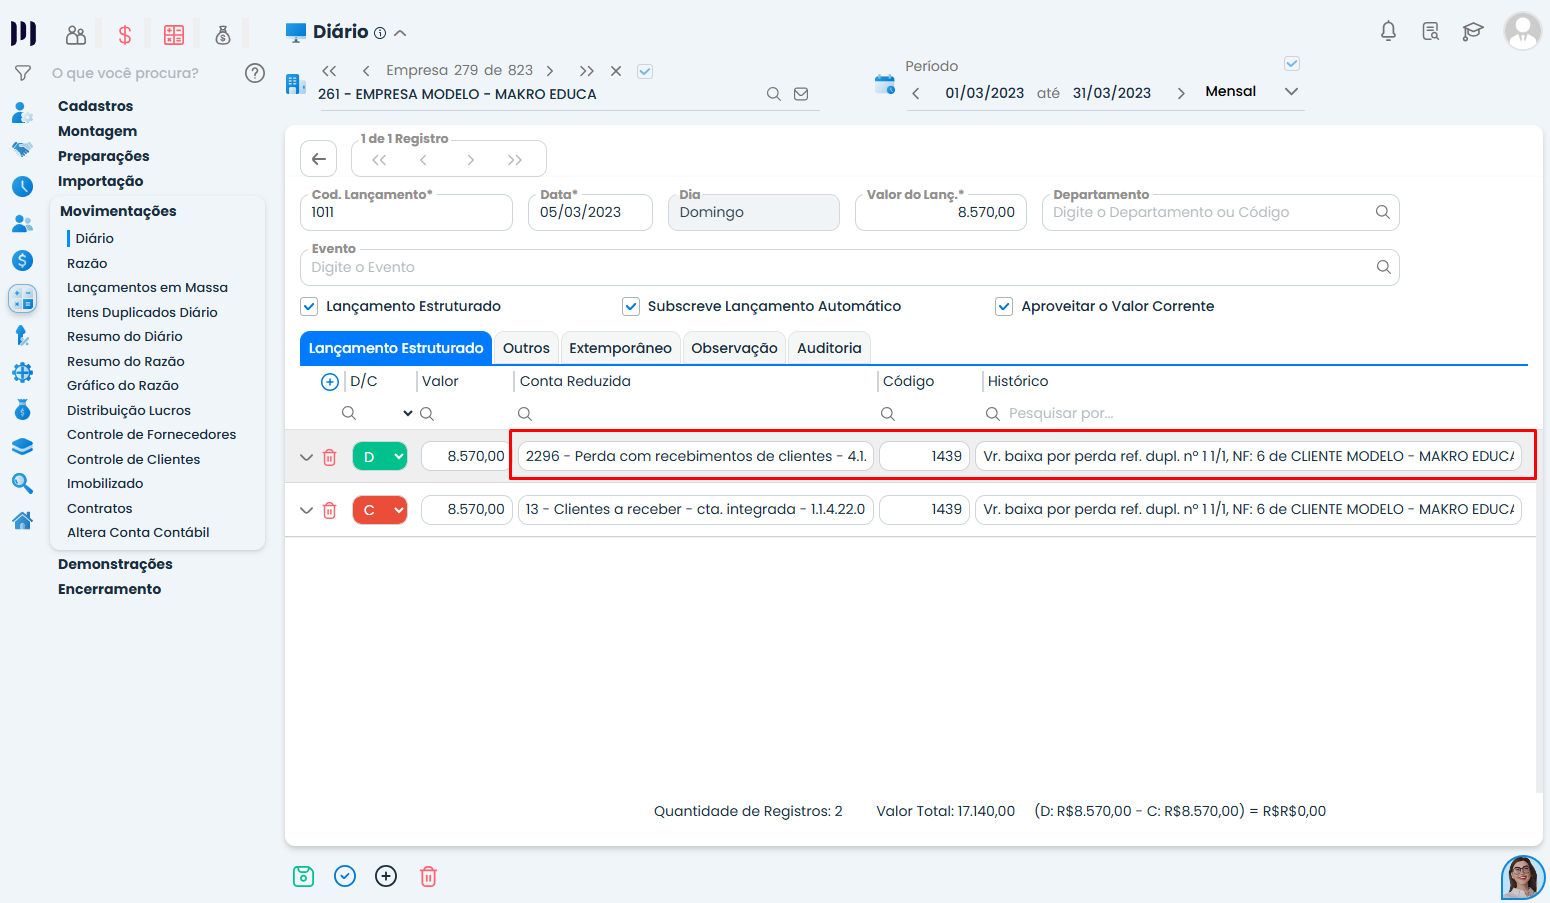Viewport: 1550px width, 903px height.
Task: Open the Mensal period dropdown
Action: 1251,92
